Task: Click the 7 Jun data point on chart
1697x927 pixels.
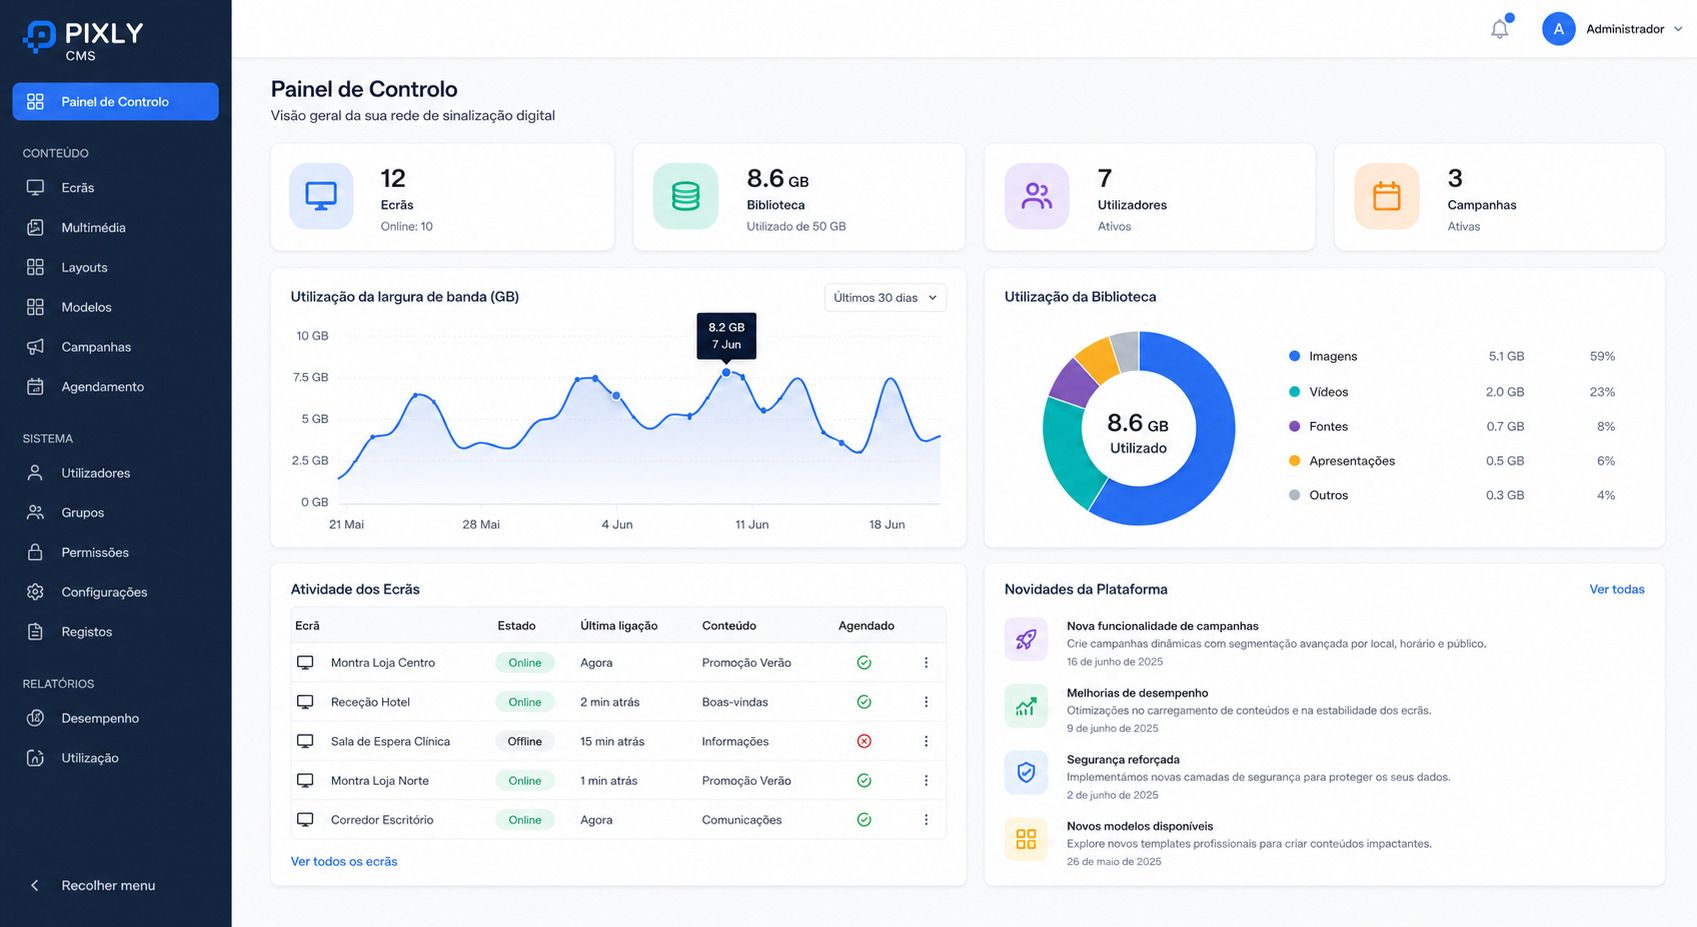Action: 726,372
